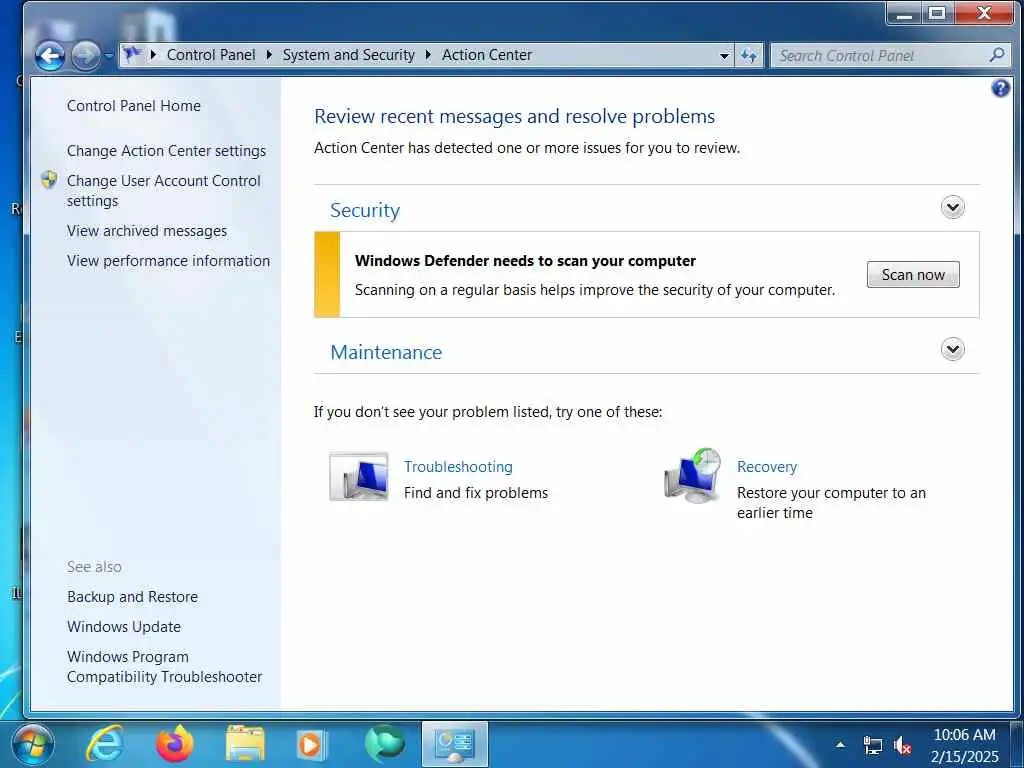Viewport: 1024px width, 768px height.
Task: Go back with the Back arrow button
Action: 50,56
